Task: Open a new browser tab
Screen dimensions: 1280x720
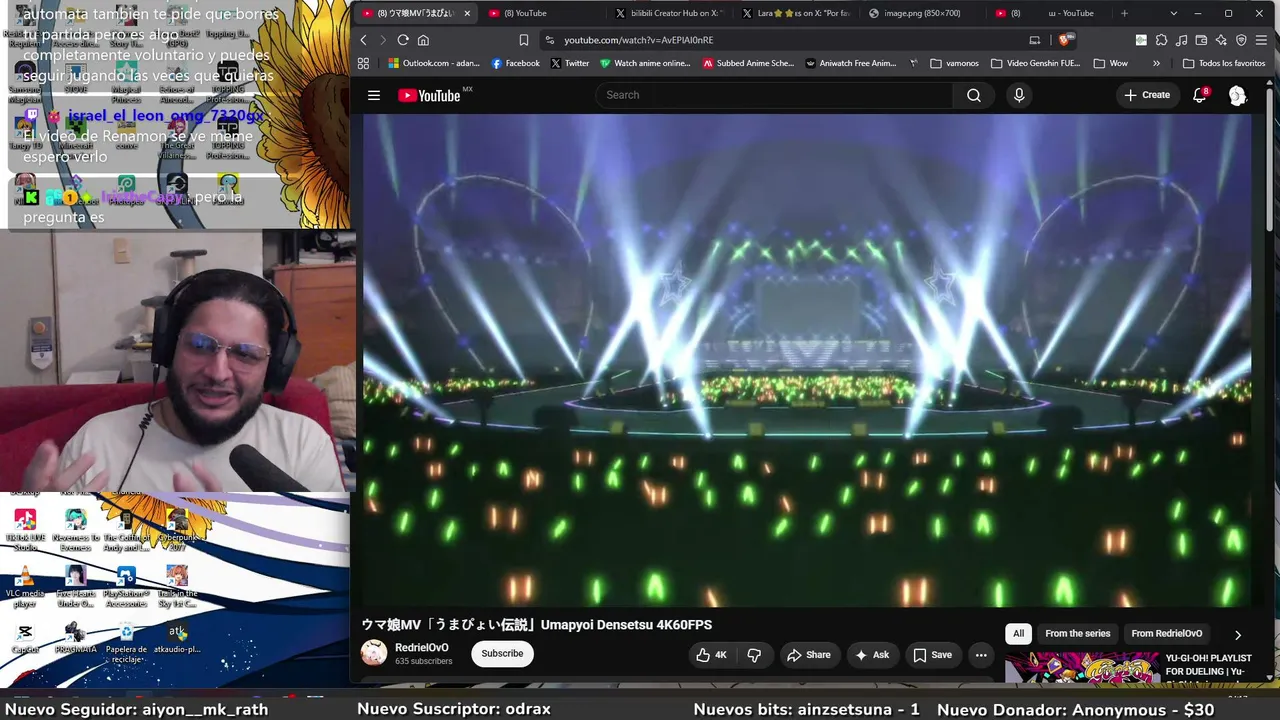Action: [x=1124, y=13]
